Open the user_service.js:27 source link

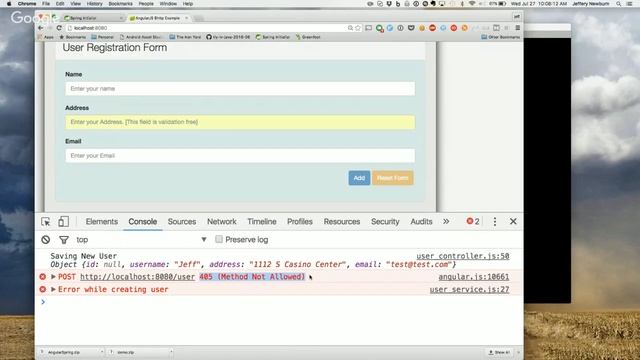[469, 289]
